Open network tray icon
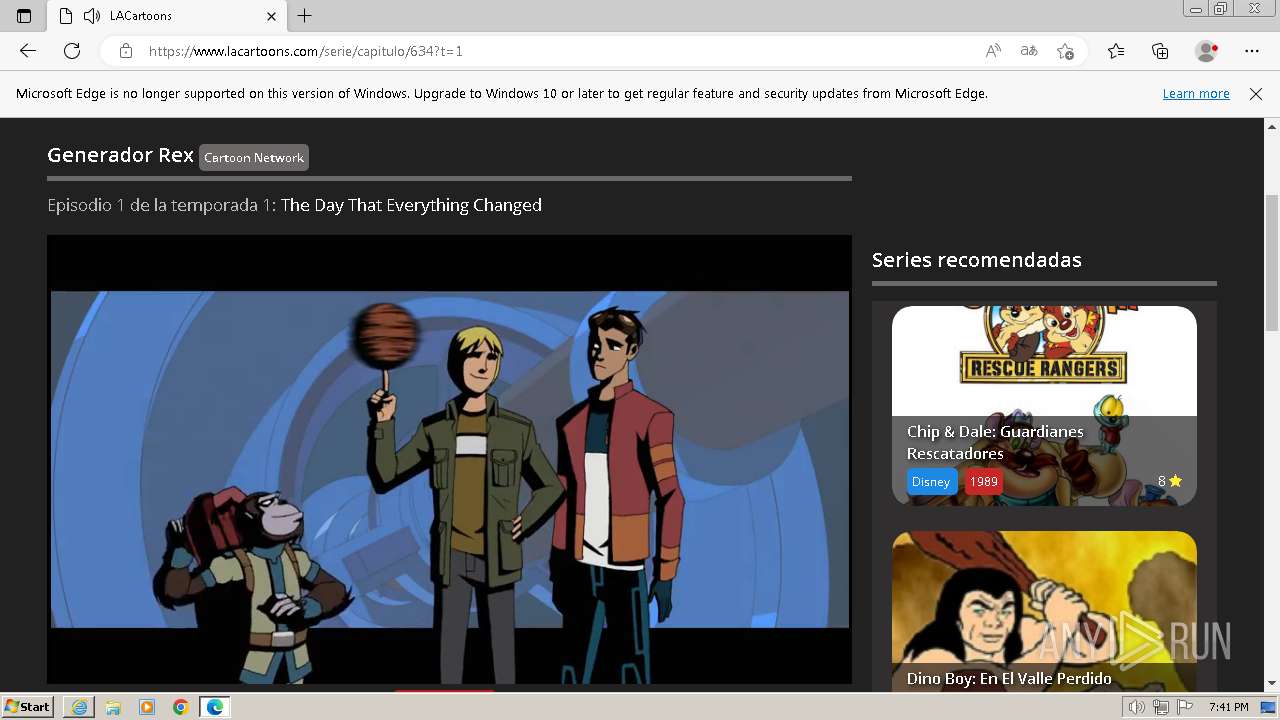This screenshot has height=720, width=1280. (1161, 707)
